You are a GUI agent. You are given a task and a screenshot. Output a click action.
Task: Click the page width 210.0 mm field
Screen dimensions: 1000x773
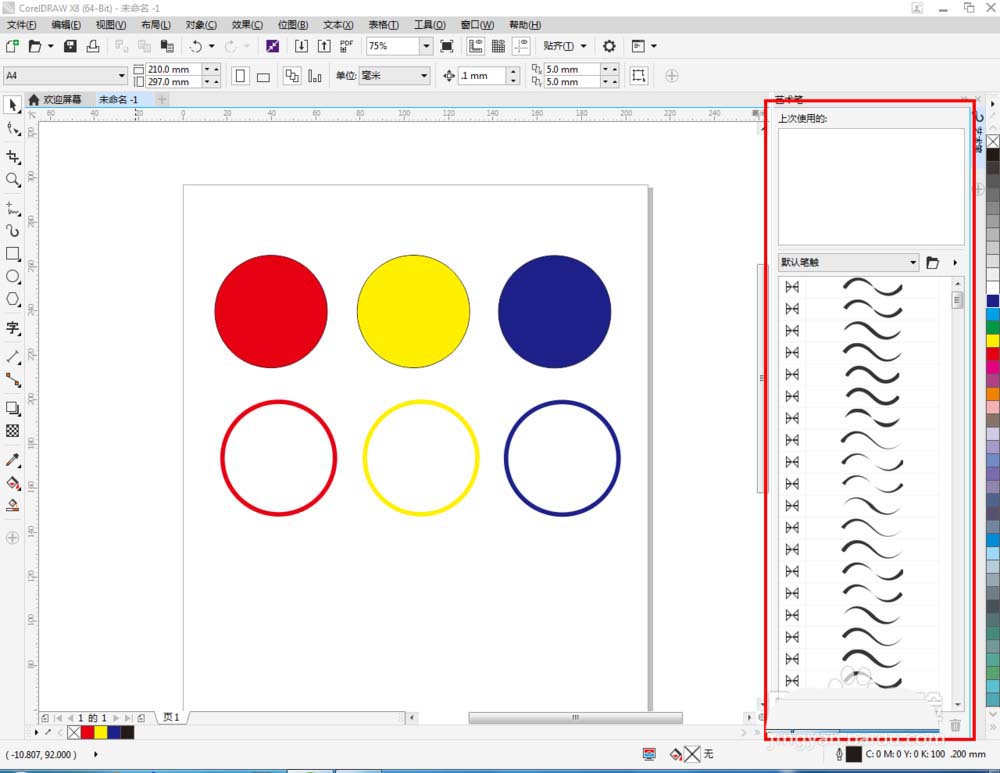tap(174, 69)
